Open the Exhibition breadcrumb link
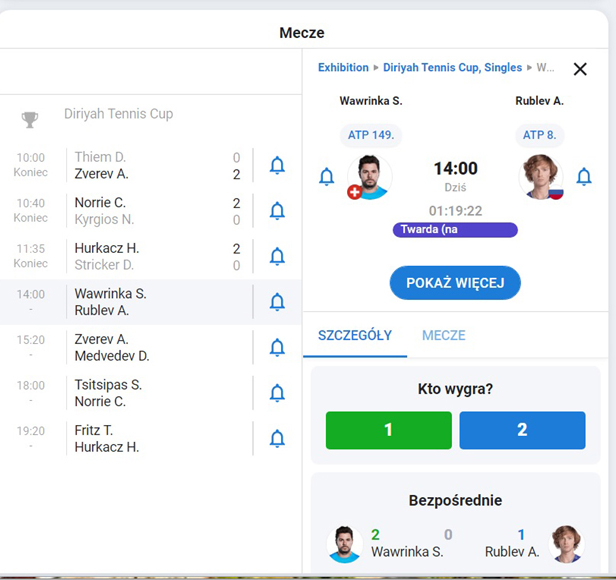This screenshot has height=580, width=616. [x=343, y=68]
